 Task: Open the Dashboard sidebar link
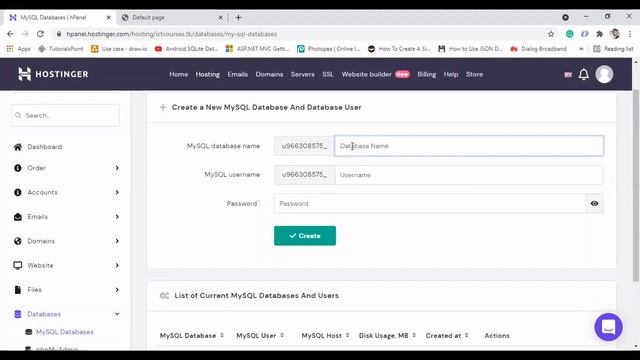click(45, 147)
